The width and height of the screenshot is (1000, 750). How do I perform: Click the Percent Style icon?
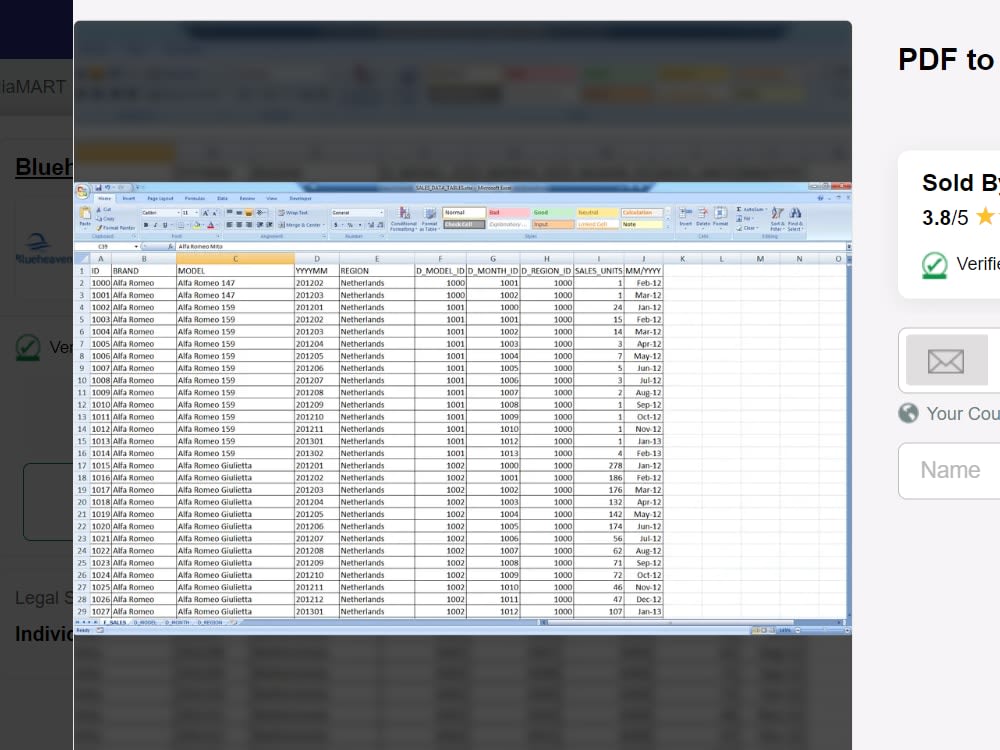pos(349,225)
